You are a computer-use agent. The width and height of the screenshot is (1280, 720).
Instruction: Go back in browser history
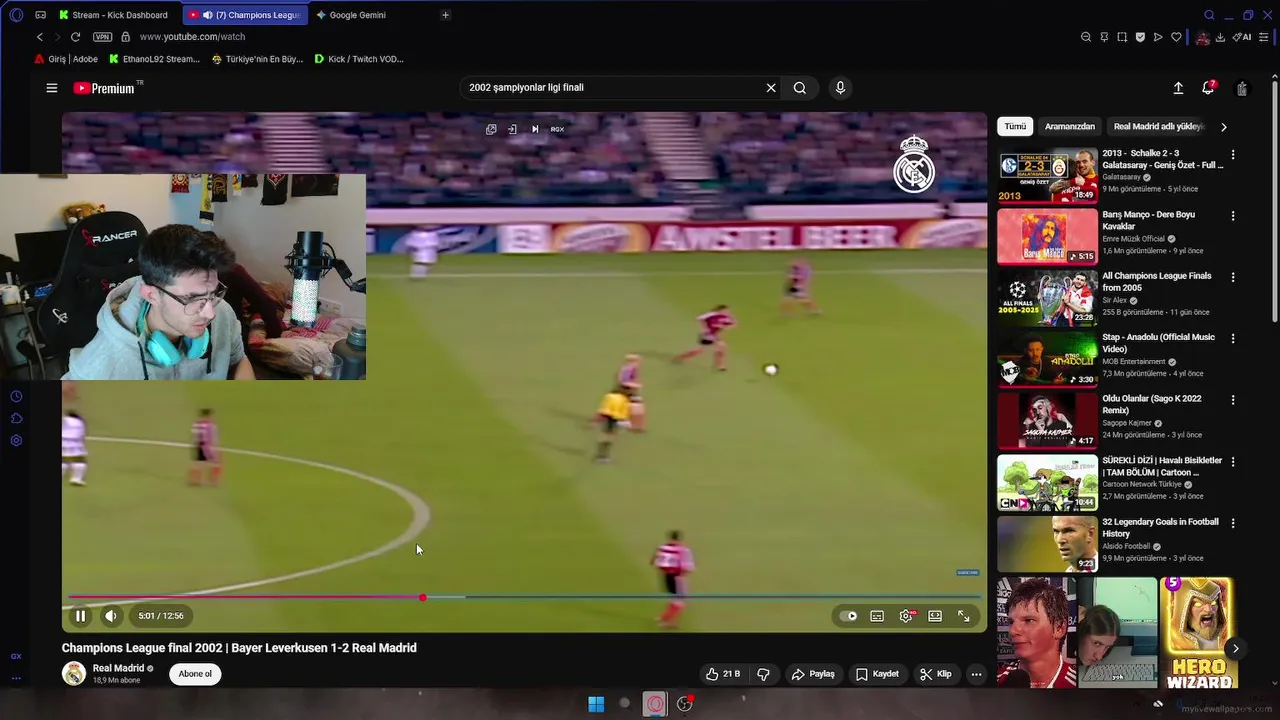[39, 37]
